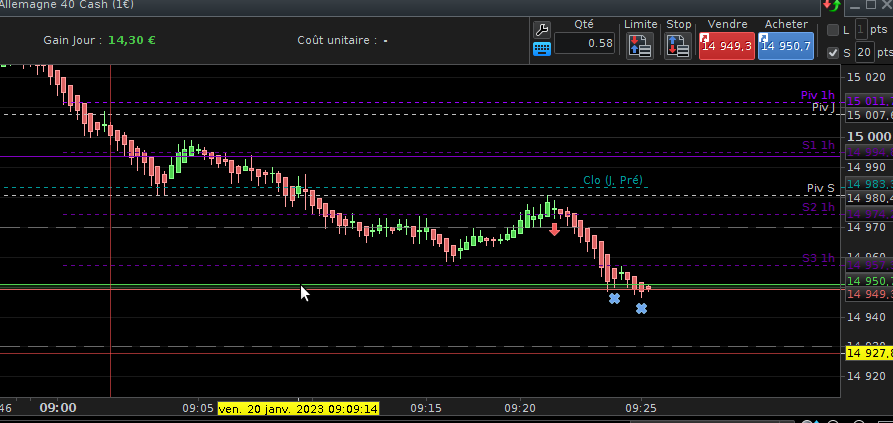Click the Coût unitaire label
Image resolution: width=893 pixels, height=423 pixels.
pos(337,40)
